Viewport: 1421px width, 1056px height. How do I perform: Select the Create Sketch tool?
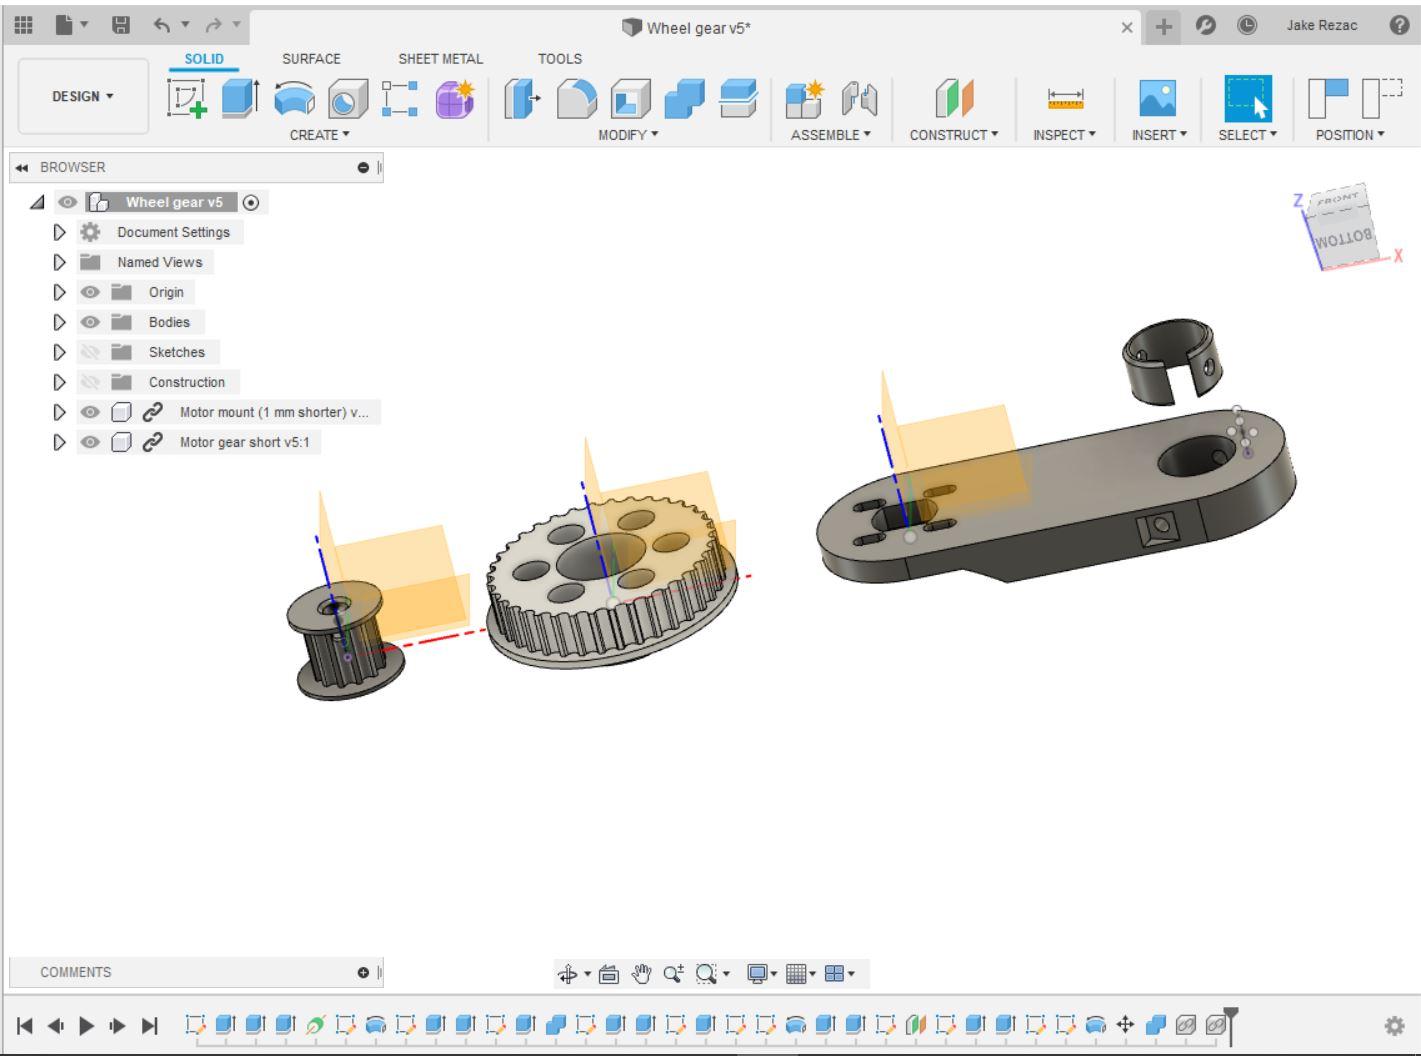click(x=187, y=99)
